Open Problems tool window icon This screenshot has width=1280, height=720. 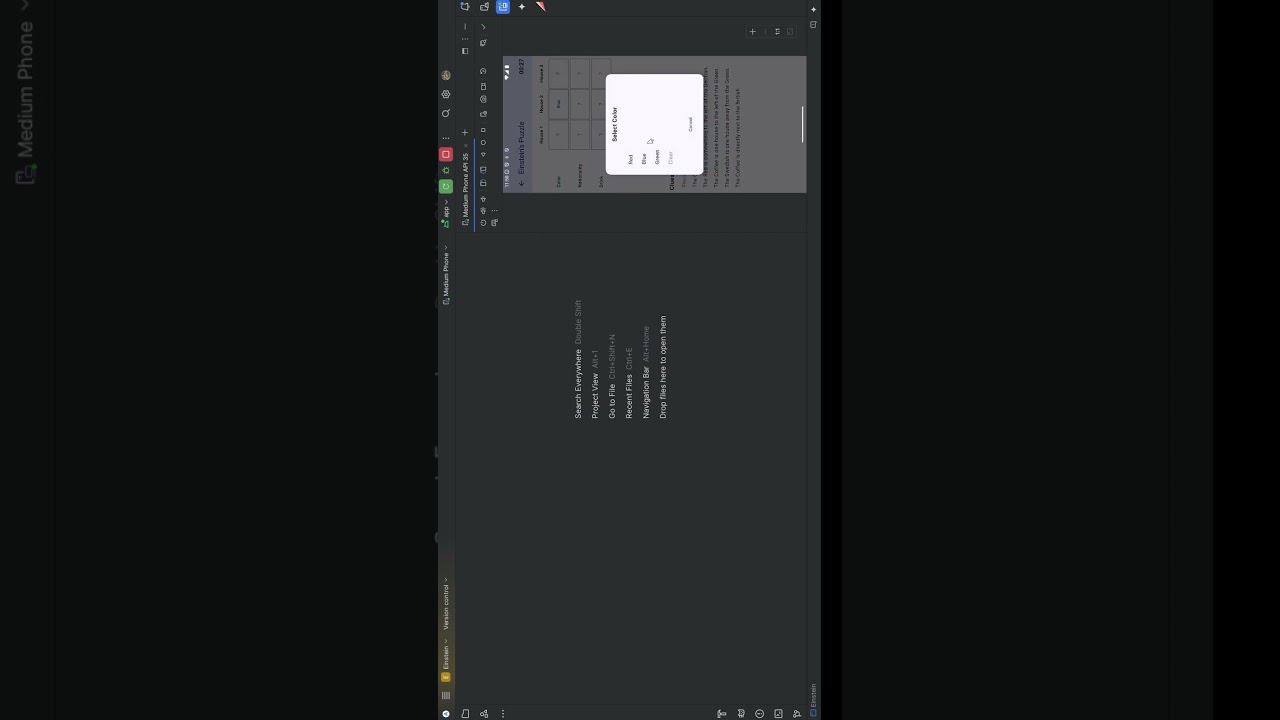click(759, 713)
